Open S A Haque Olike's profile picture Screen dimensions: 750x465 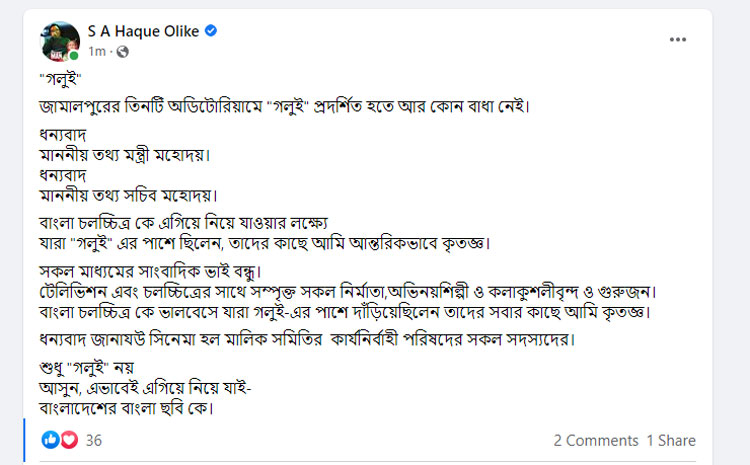click(x=59, y=39)
